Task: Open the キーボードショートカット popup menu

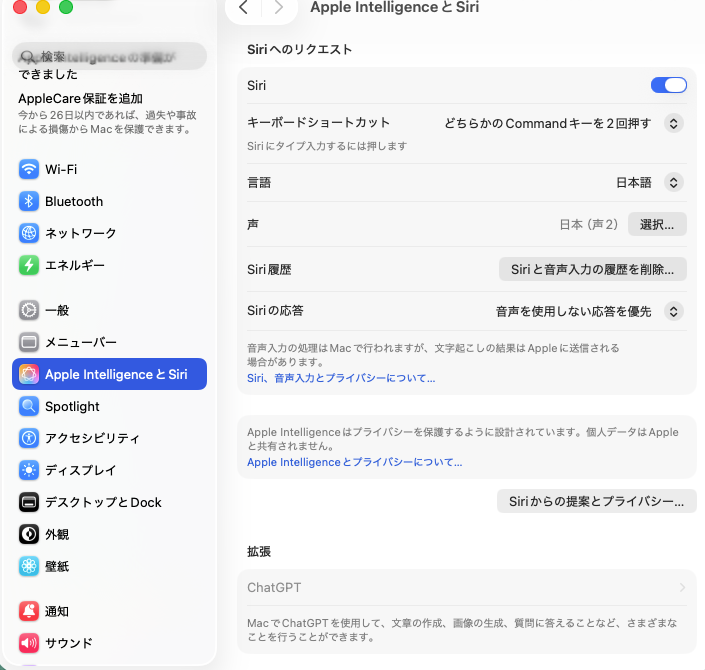Action: point(674,123)
